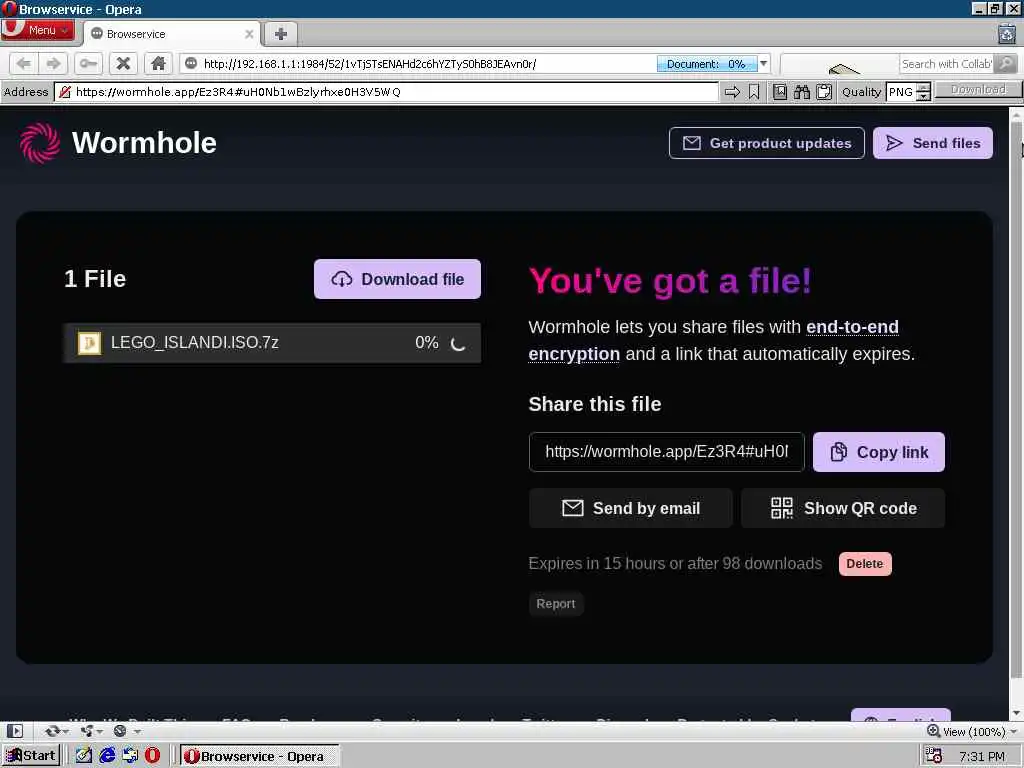
Task: Click the Get product updates button
Action: 767,143
